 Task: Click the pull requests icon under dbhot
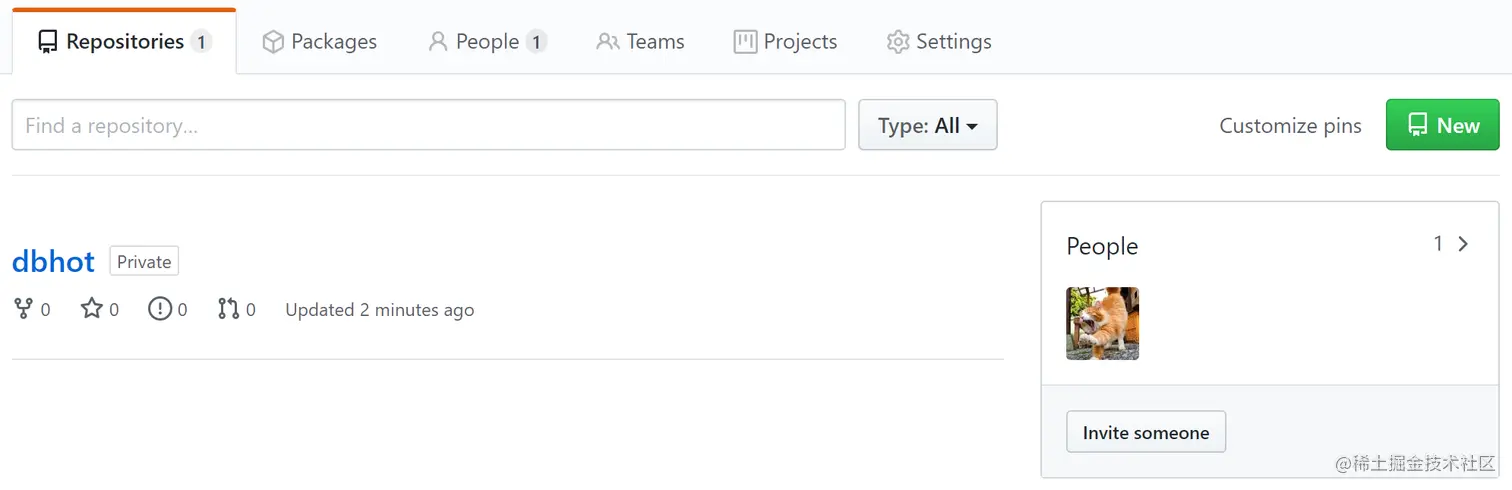228,309
